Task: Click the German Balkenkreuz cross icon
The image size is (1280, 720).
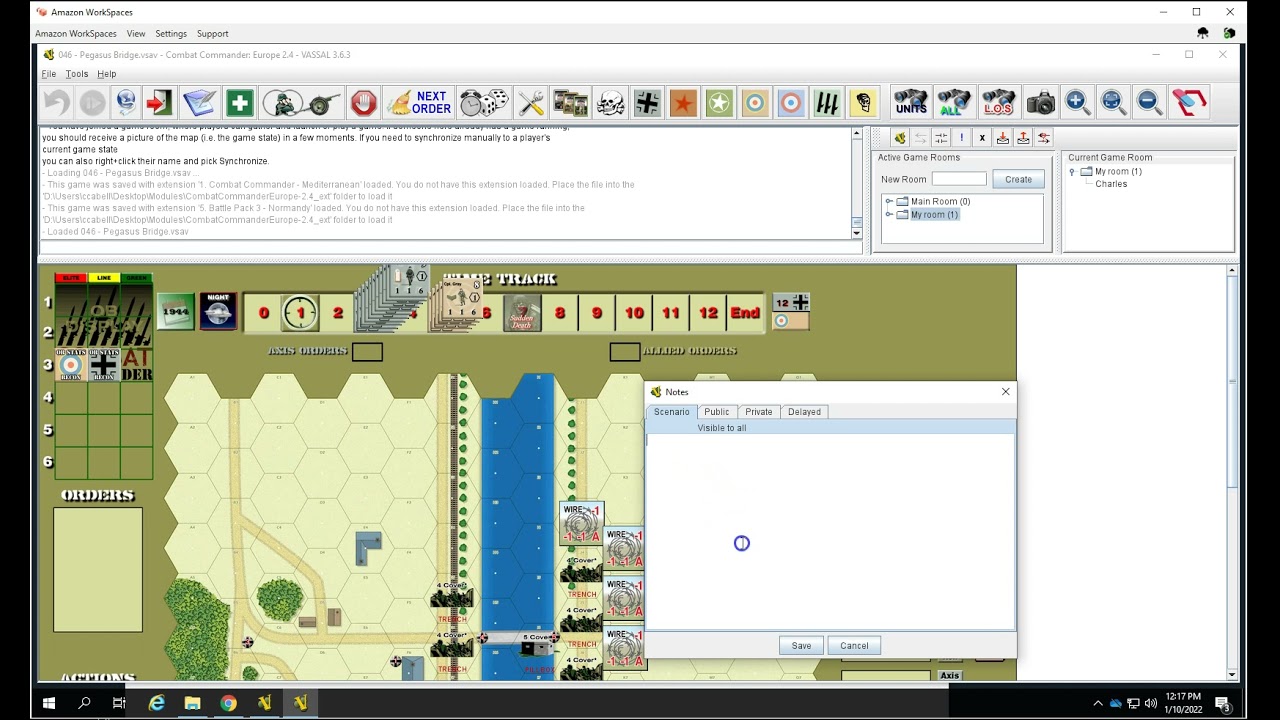Action: pos(647,102)
